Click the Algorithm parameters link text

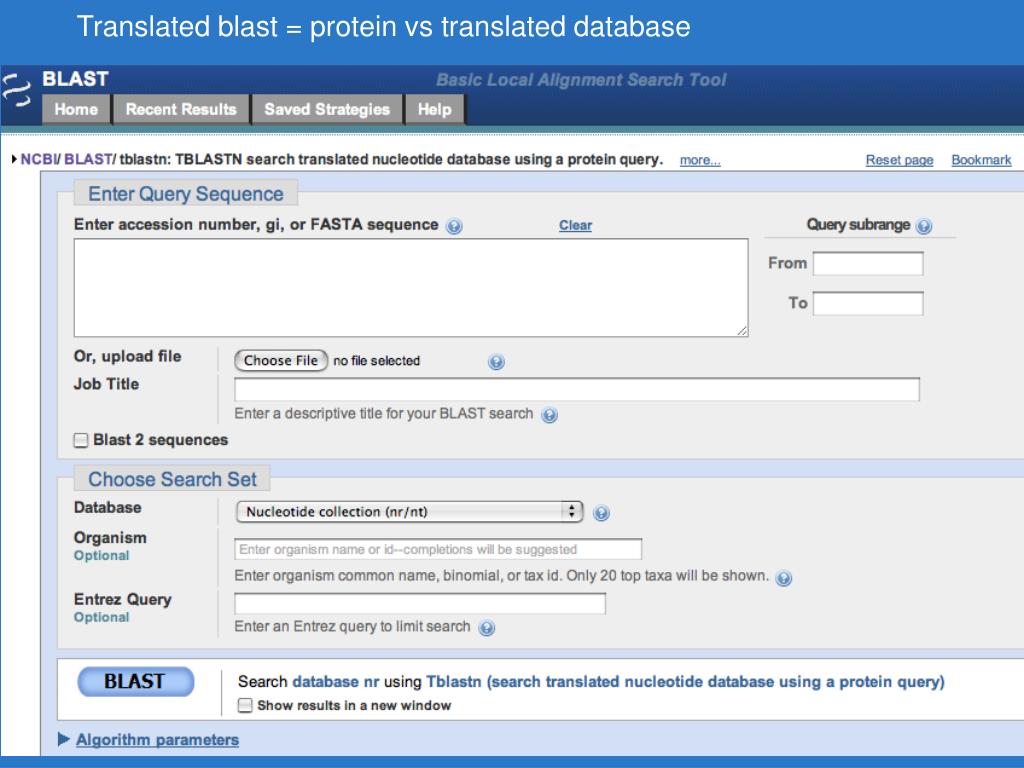[x=157, y=740]
